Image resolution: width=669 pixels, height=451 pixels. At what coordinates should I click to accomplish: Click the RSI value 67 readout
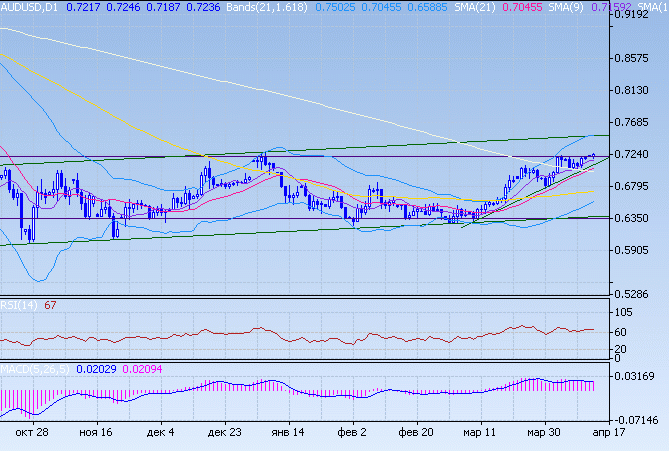[x=50, y=305]
